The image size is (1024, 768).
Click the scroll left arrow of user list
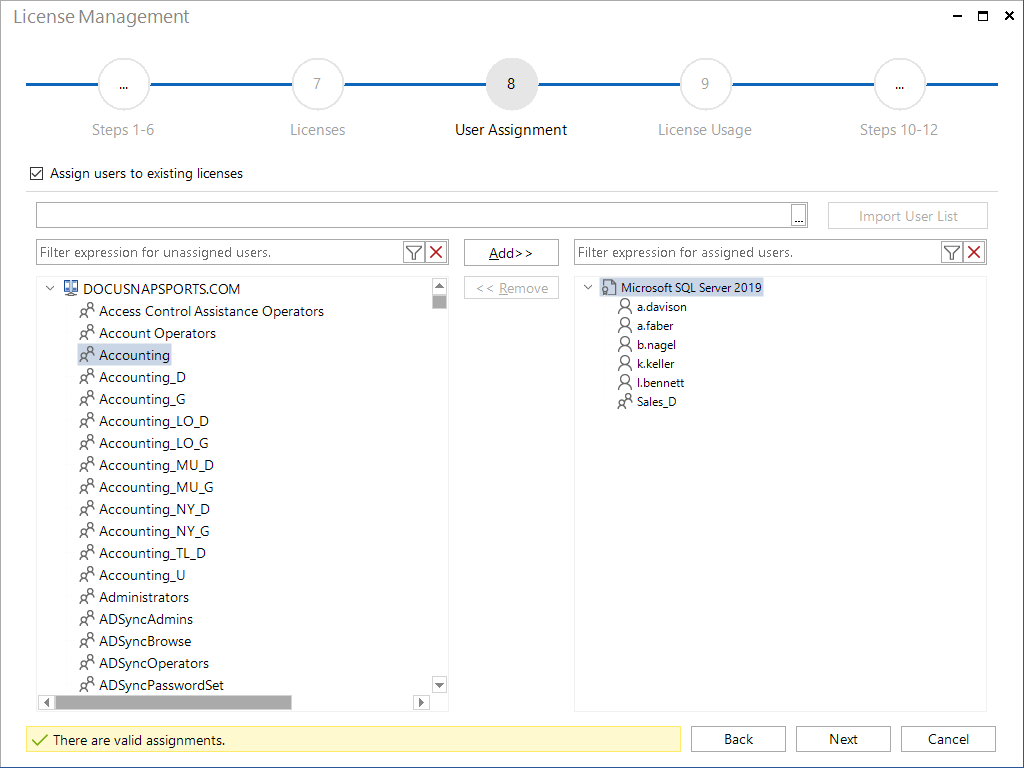tap(46, 703)
